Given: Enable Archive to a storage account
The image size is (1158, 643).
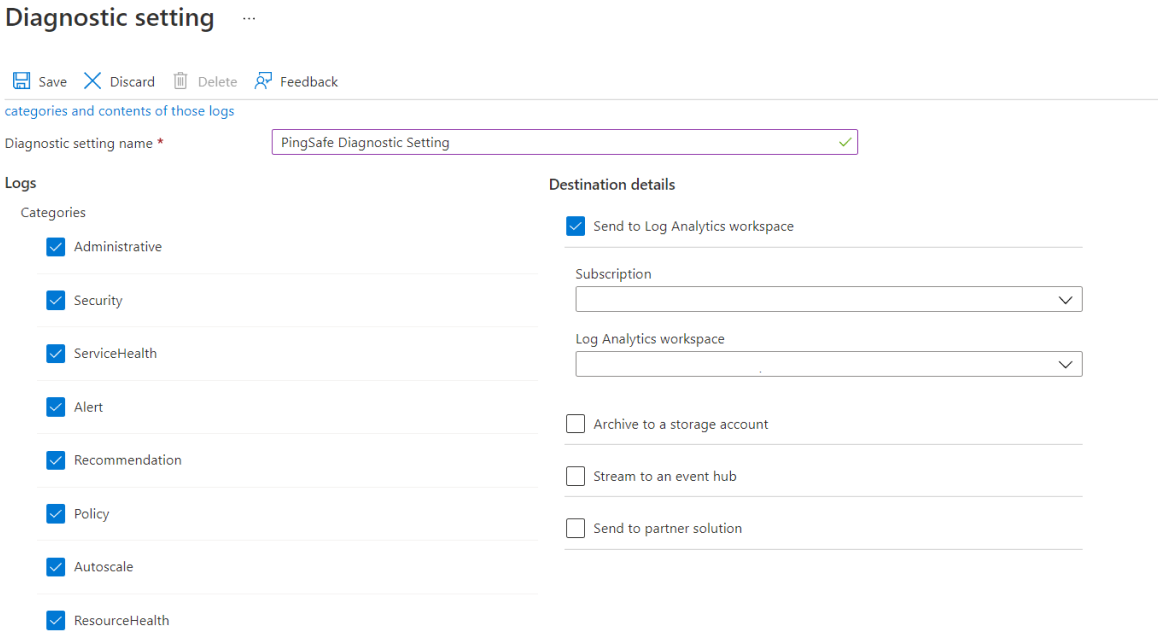Looking at the screenshot, I should (575, 425).
